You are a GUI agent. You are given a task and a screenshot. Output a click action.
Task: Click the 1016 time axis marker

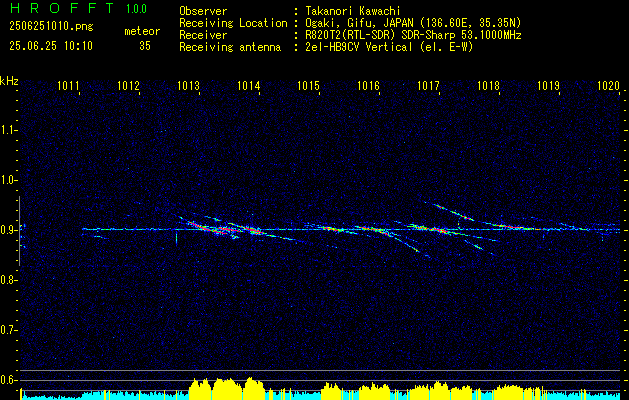[368, 85]
